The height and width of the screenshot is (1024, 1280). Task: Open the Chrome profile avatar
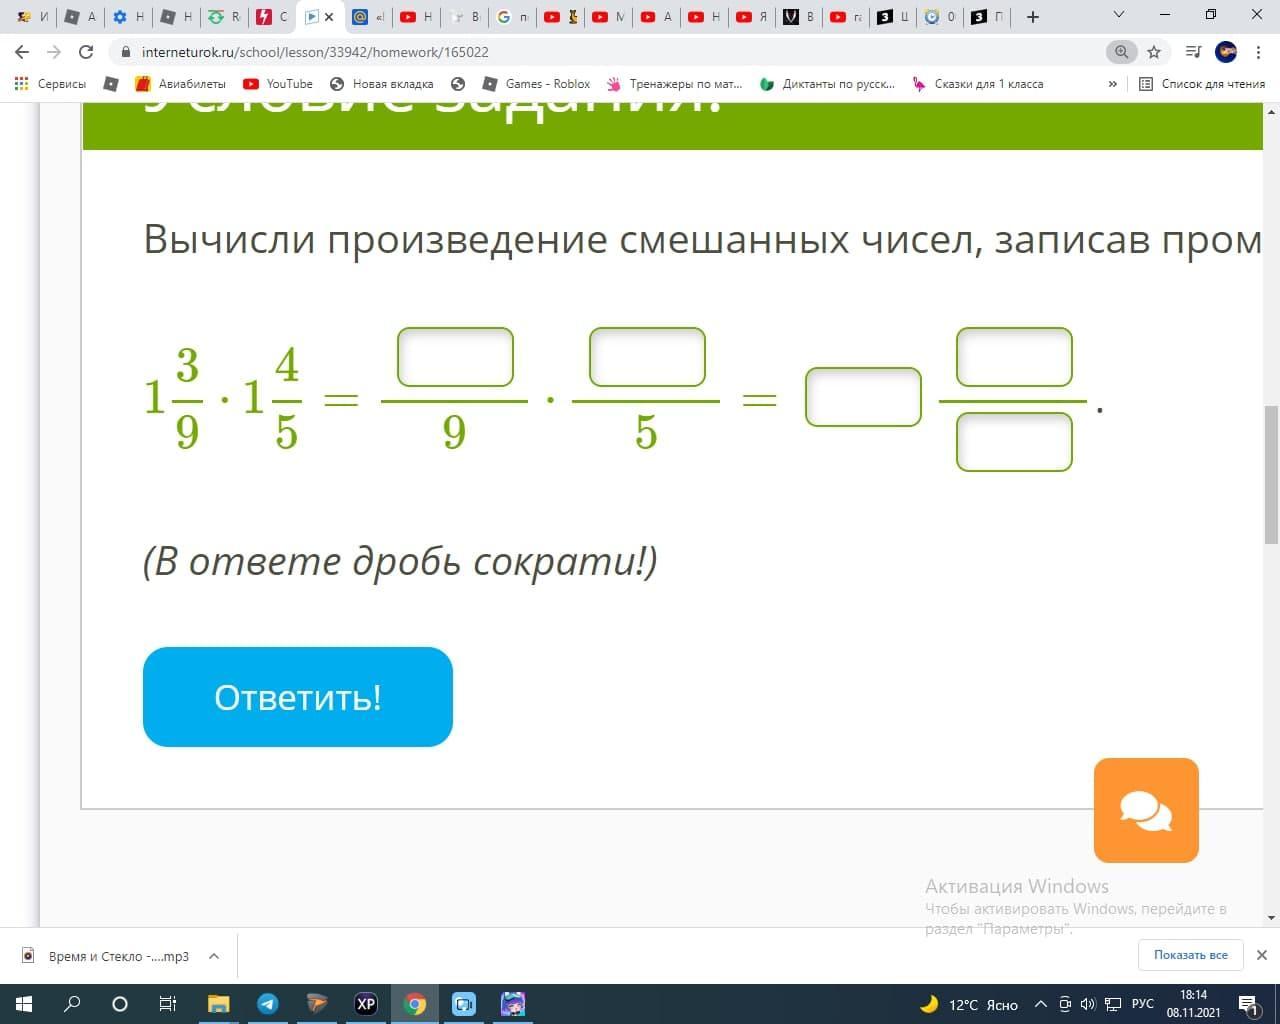pyautogui.click(x=1226, y=52)
